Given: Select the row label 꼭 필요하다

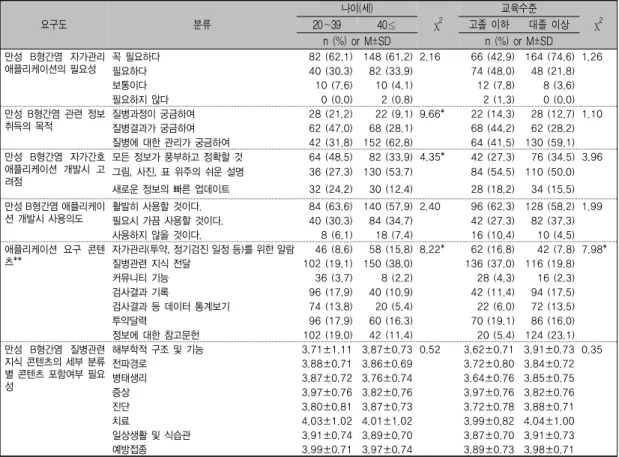Looking at the screenshot, I should [136, 57].
